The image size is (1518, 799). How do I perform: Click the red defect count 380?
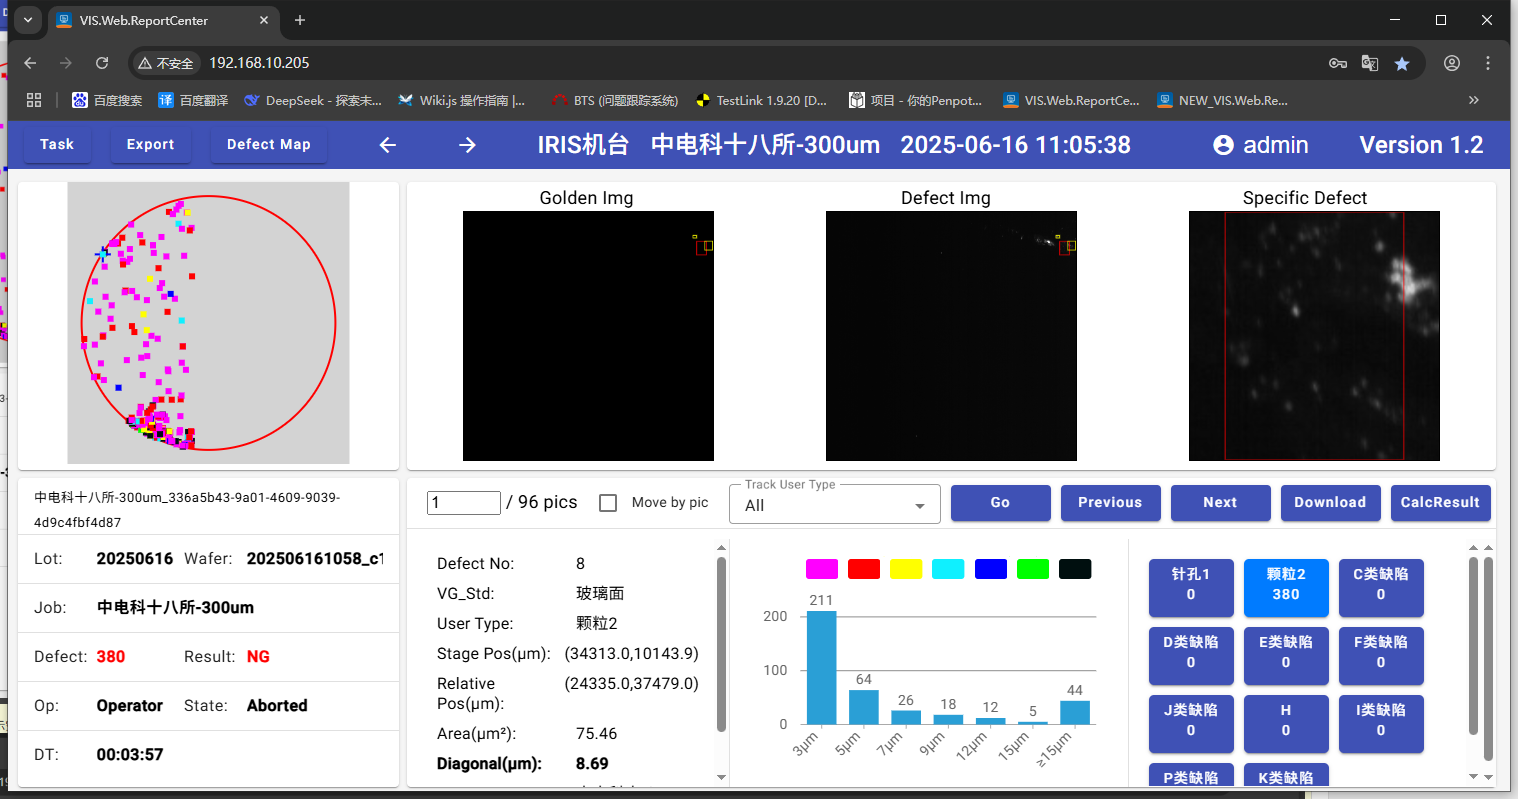click(111, 657)
